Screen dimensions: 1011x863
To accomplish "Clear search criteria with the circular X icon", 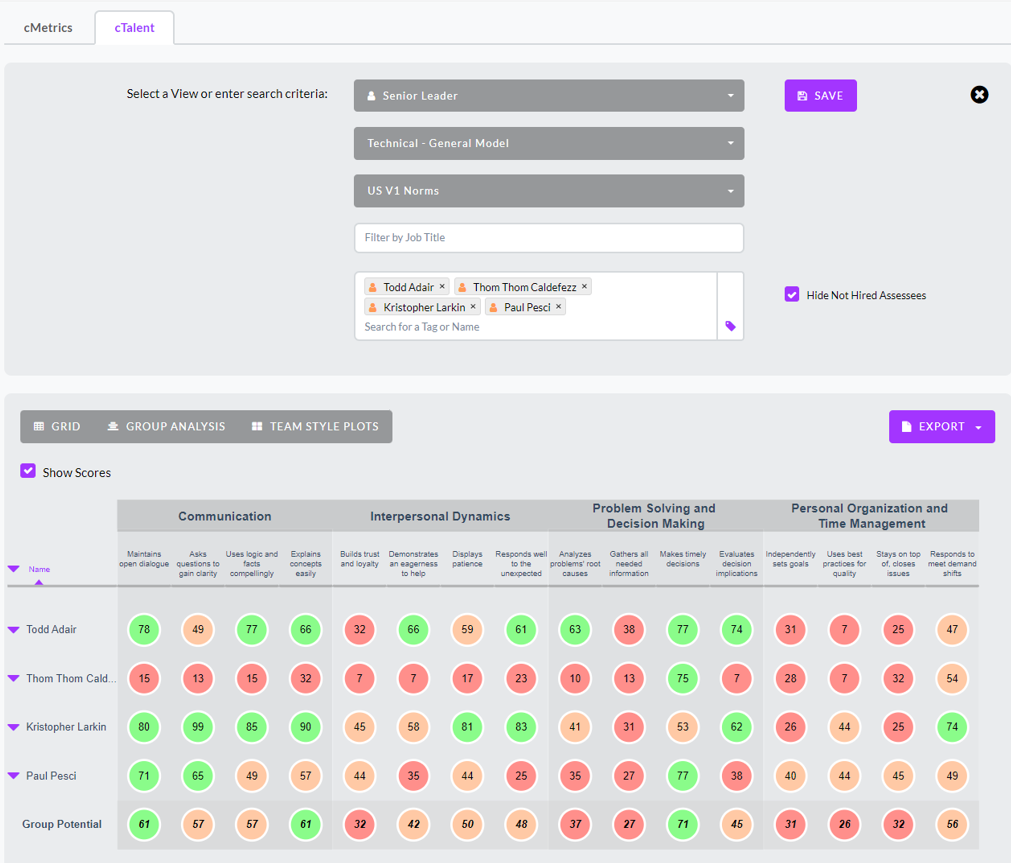I will pyautogui.click(x=979, y=95).
